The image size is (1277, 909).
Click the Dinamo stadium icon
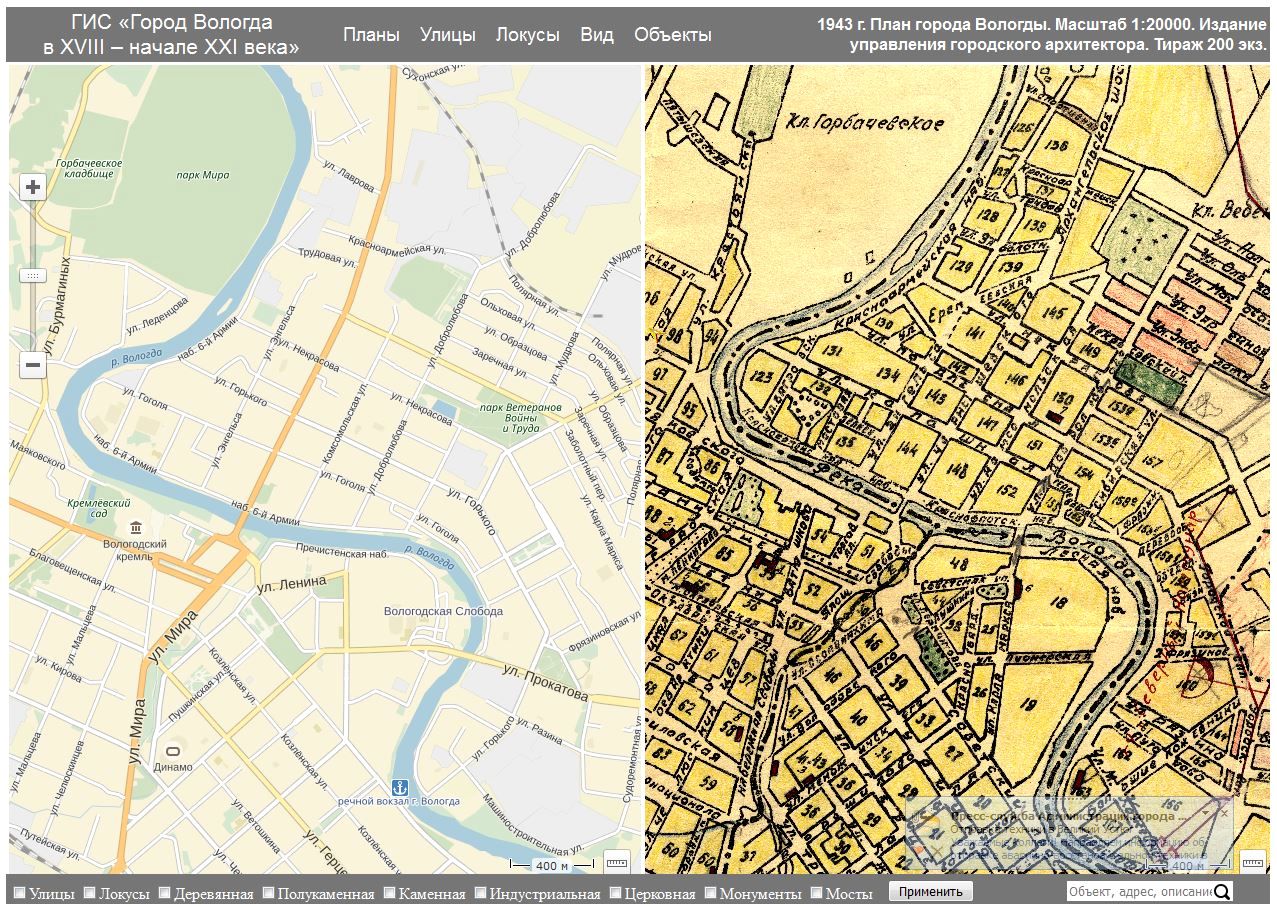click(174, 752)
